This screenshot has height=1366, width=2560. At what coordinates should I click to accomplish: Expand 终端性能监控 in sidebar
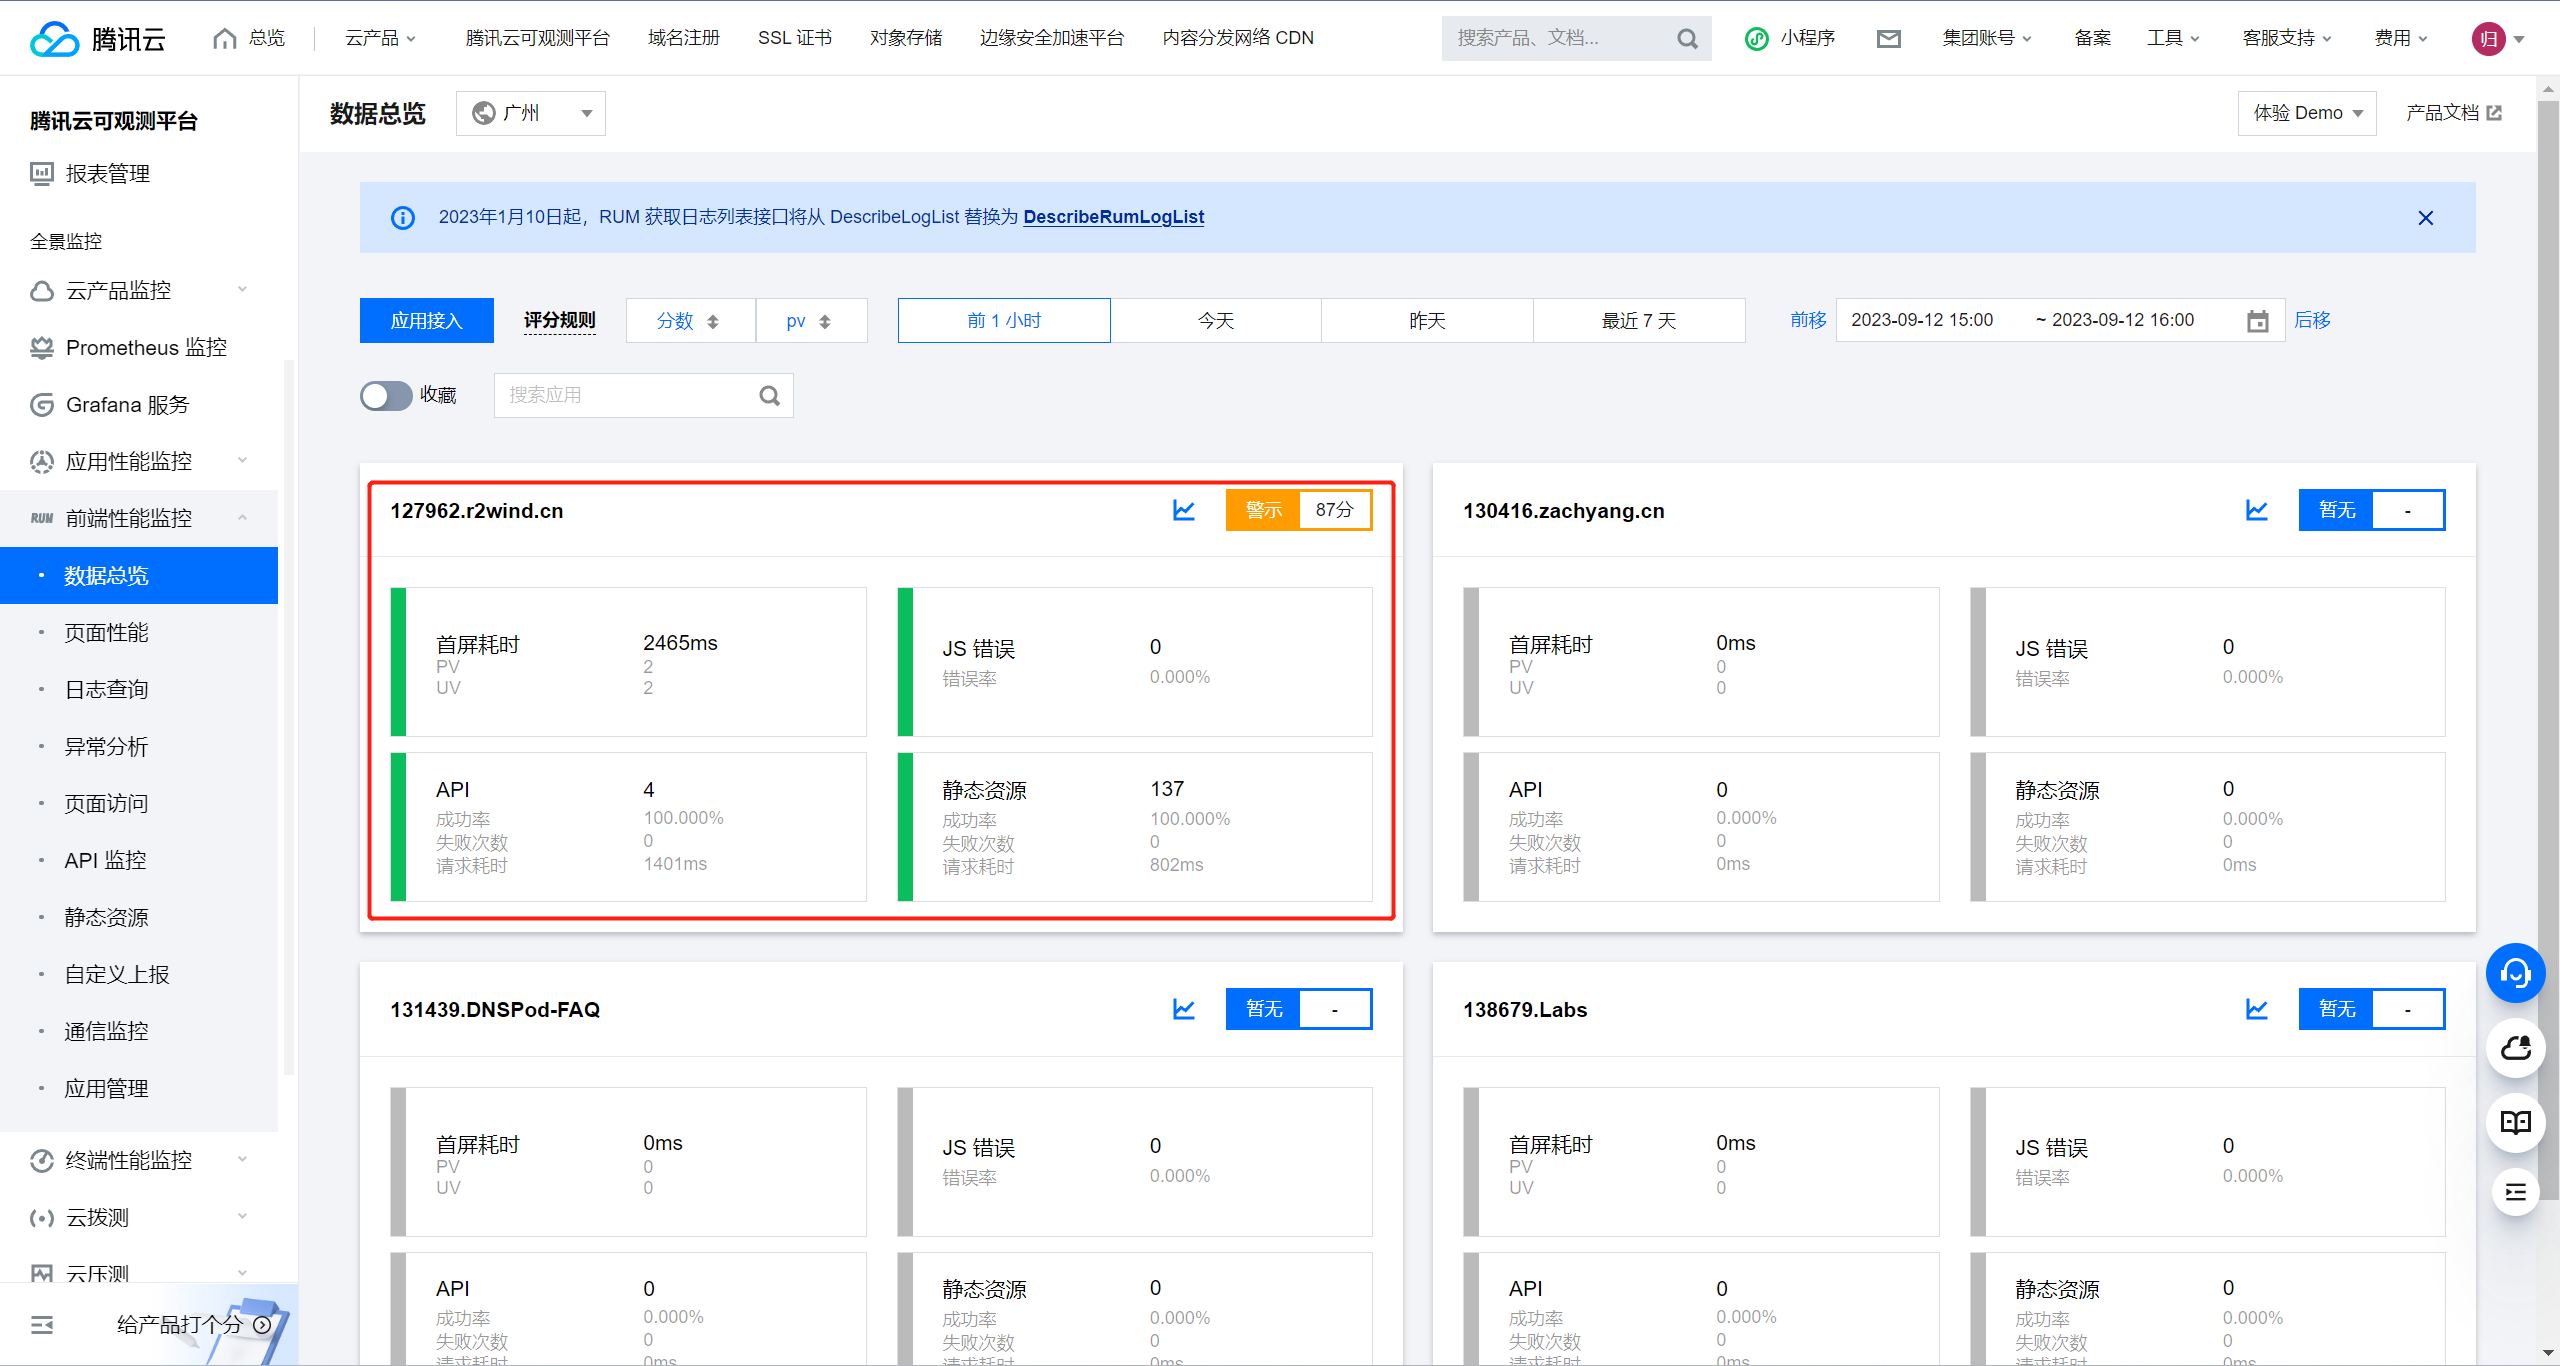[x=139, y=1160]
